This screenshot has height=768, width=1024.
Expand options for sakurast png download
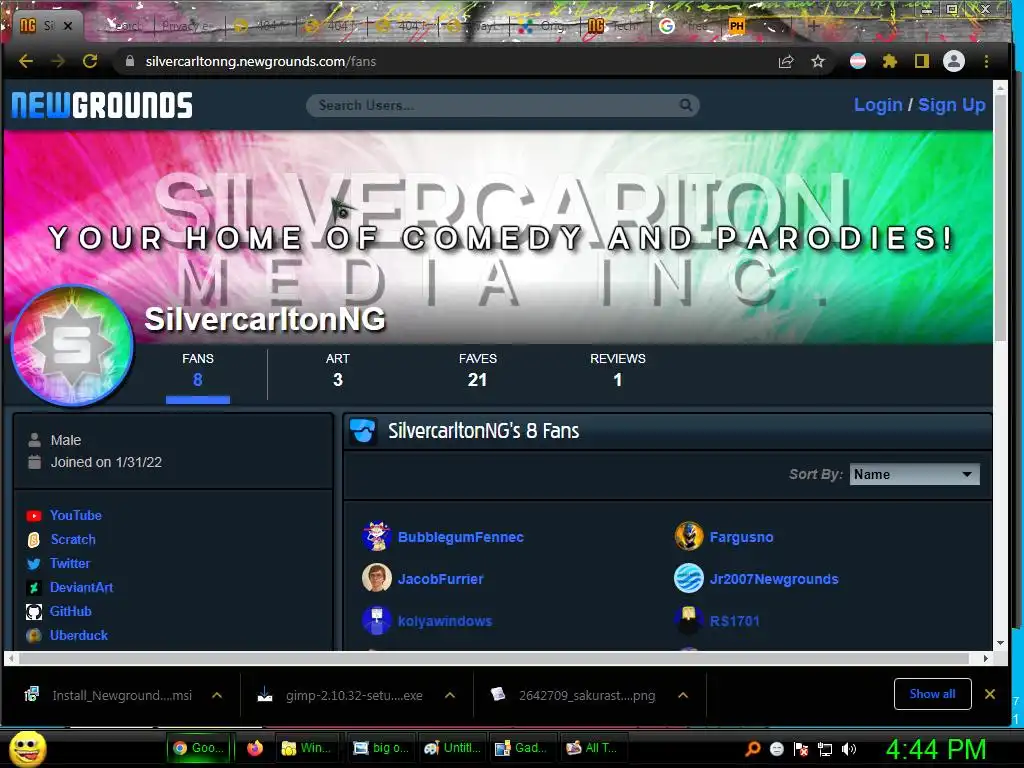click(x=683, y=696)
